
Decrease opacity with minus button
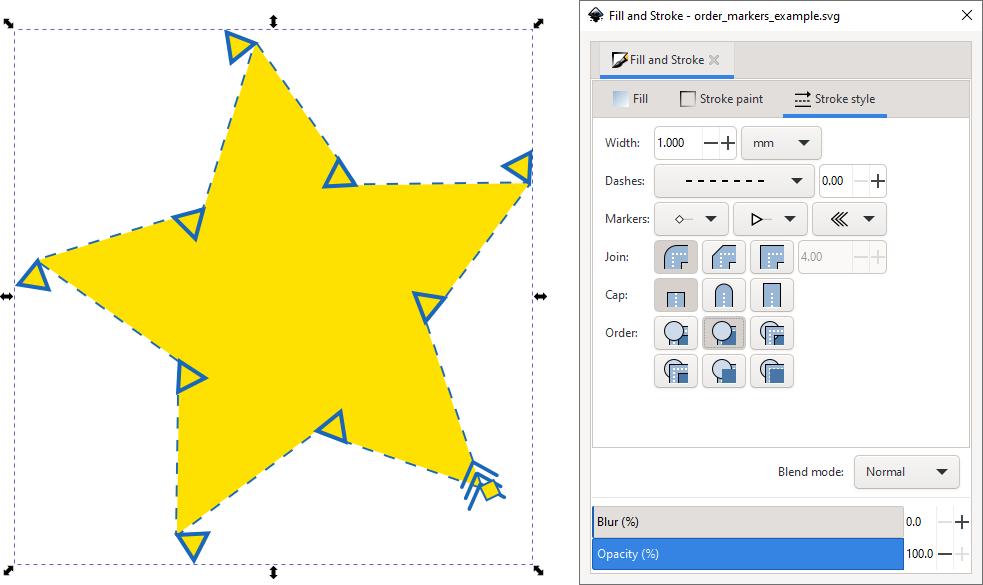pos(945,554)
